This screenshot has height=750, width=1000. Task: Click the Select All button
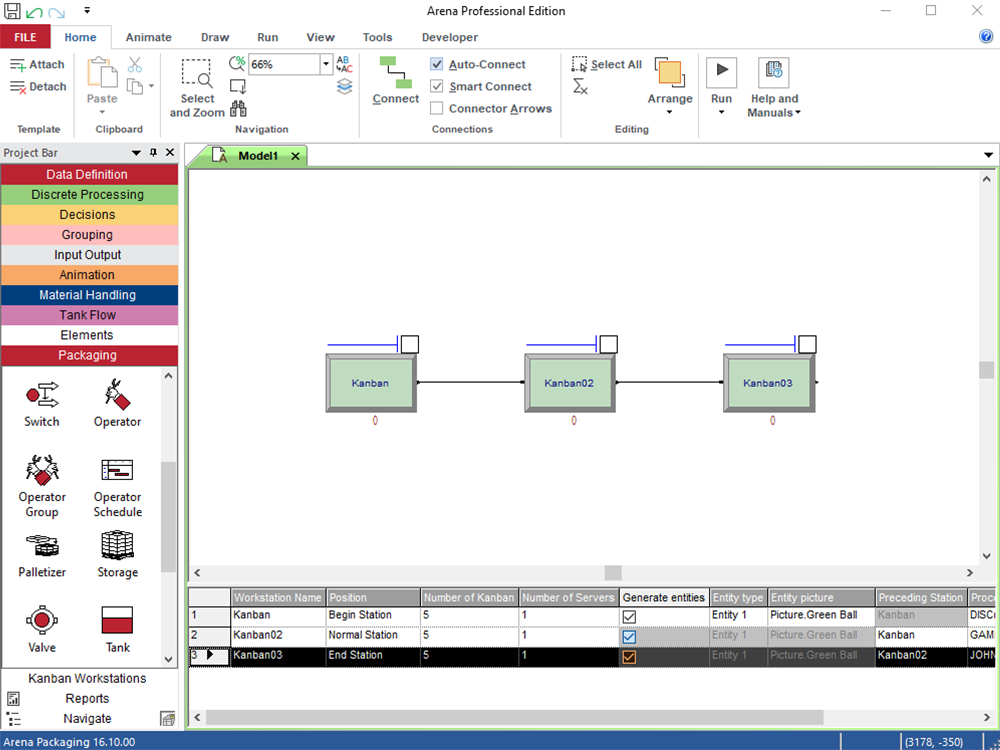607,64
